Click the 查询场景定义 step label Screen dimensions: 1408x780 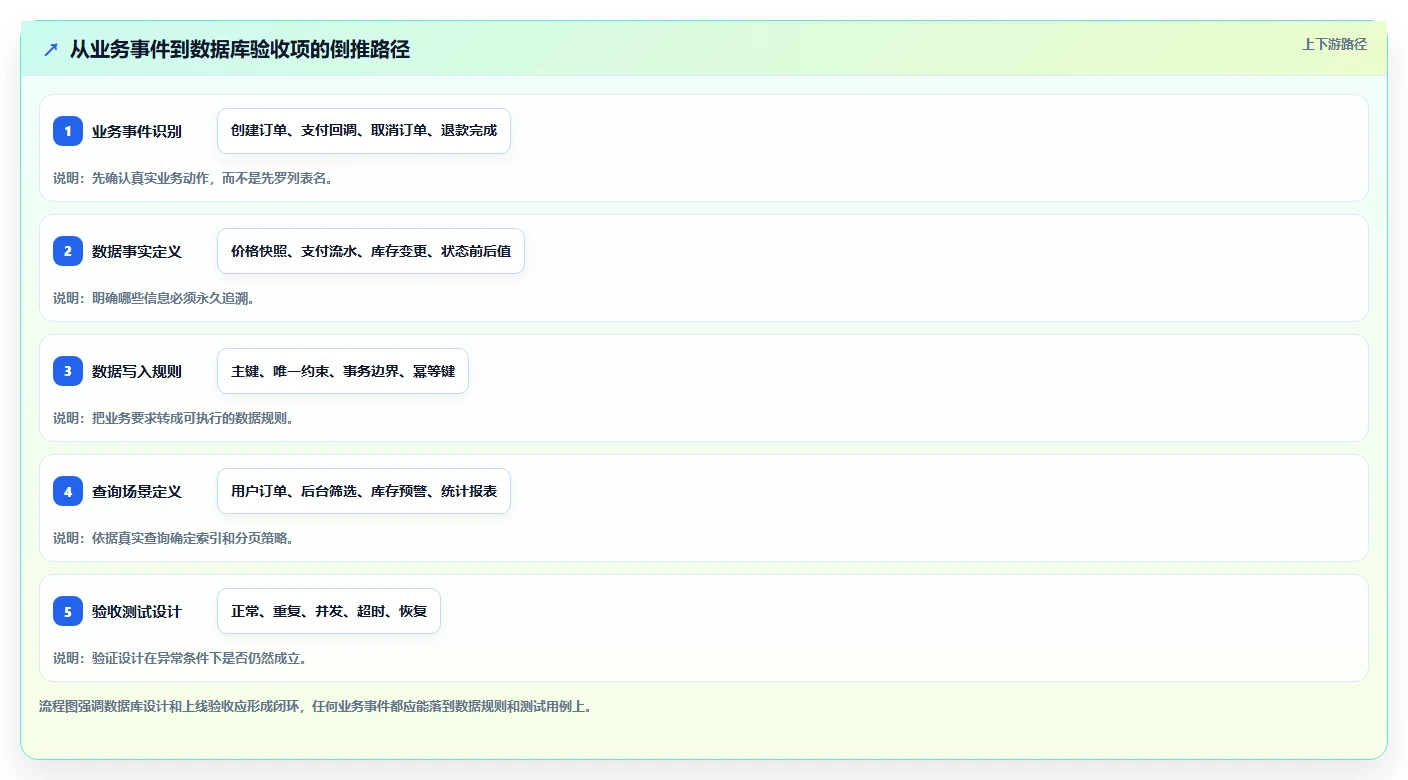point(137,491)
